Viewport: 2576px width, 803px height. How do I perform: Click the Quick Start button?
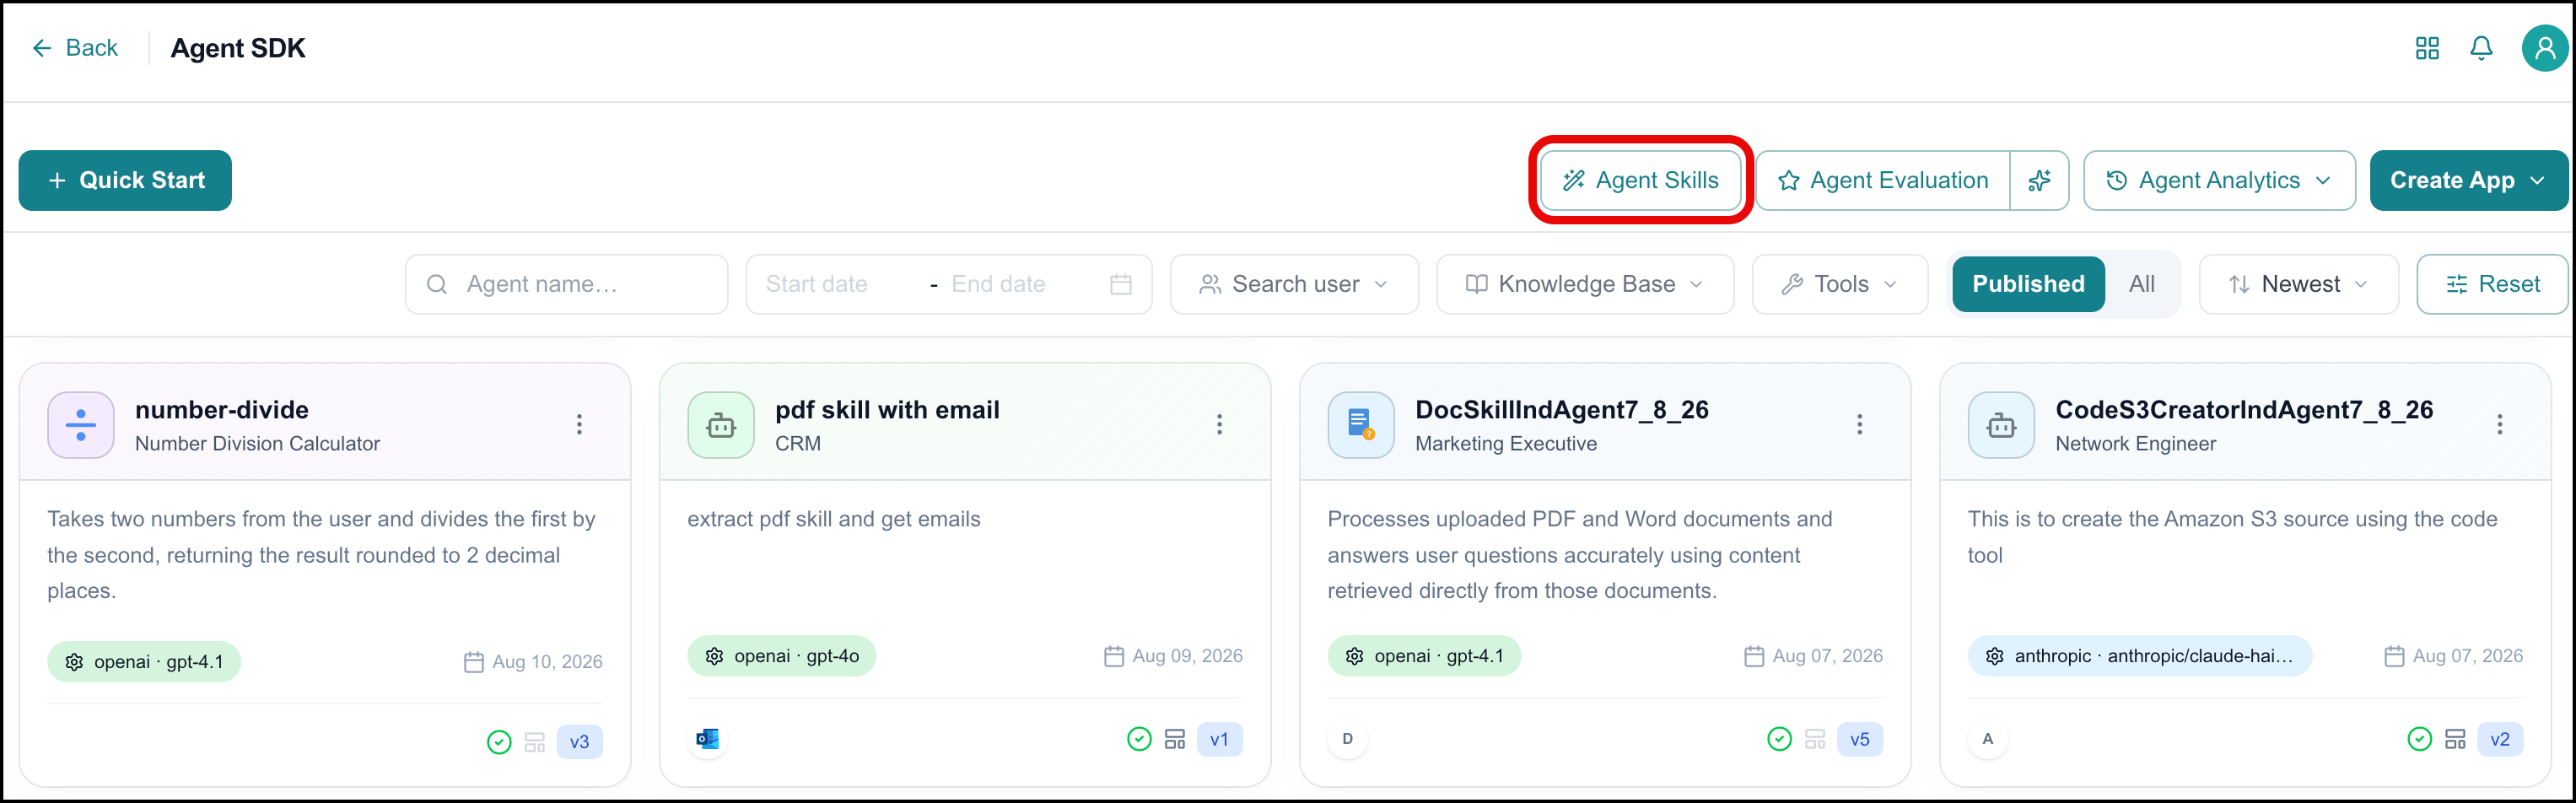(x=125, y=180)
